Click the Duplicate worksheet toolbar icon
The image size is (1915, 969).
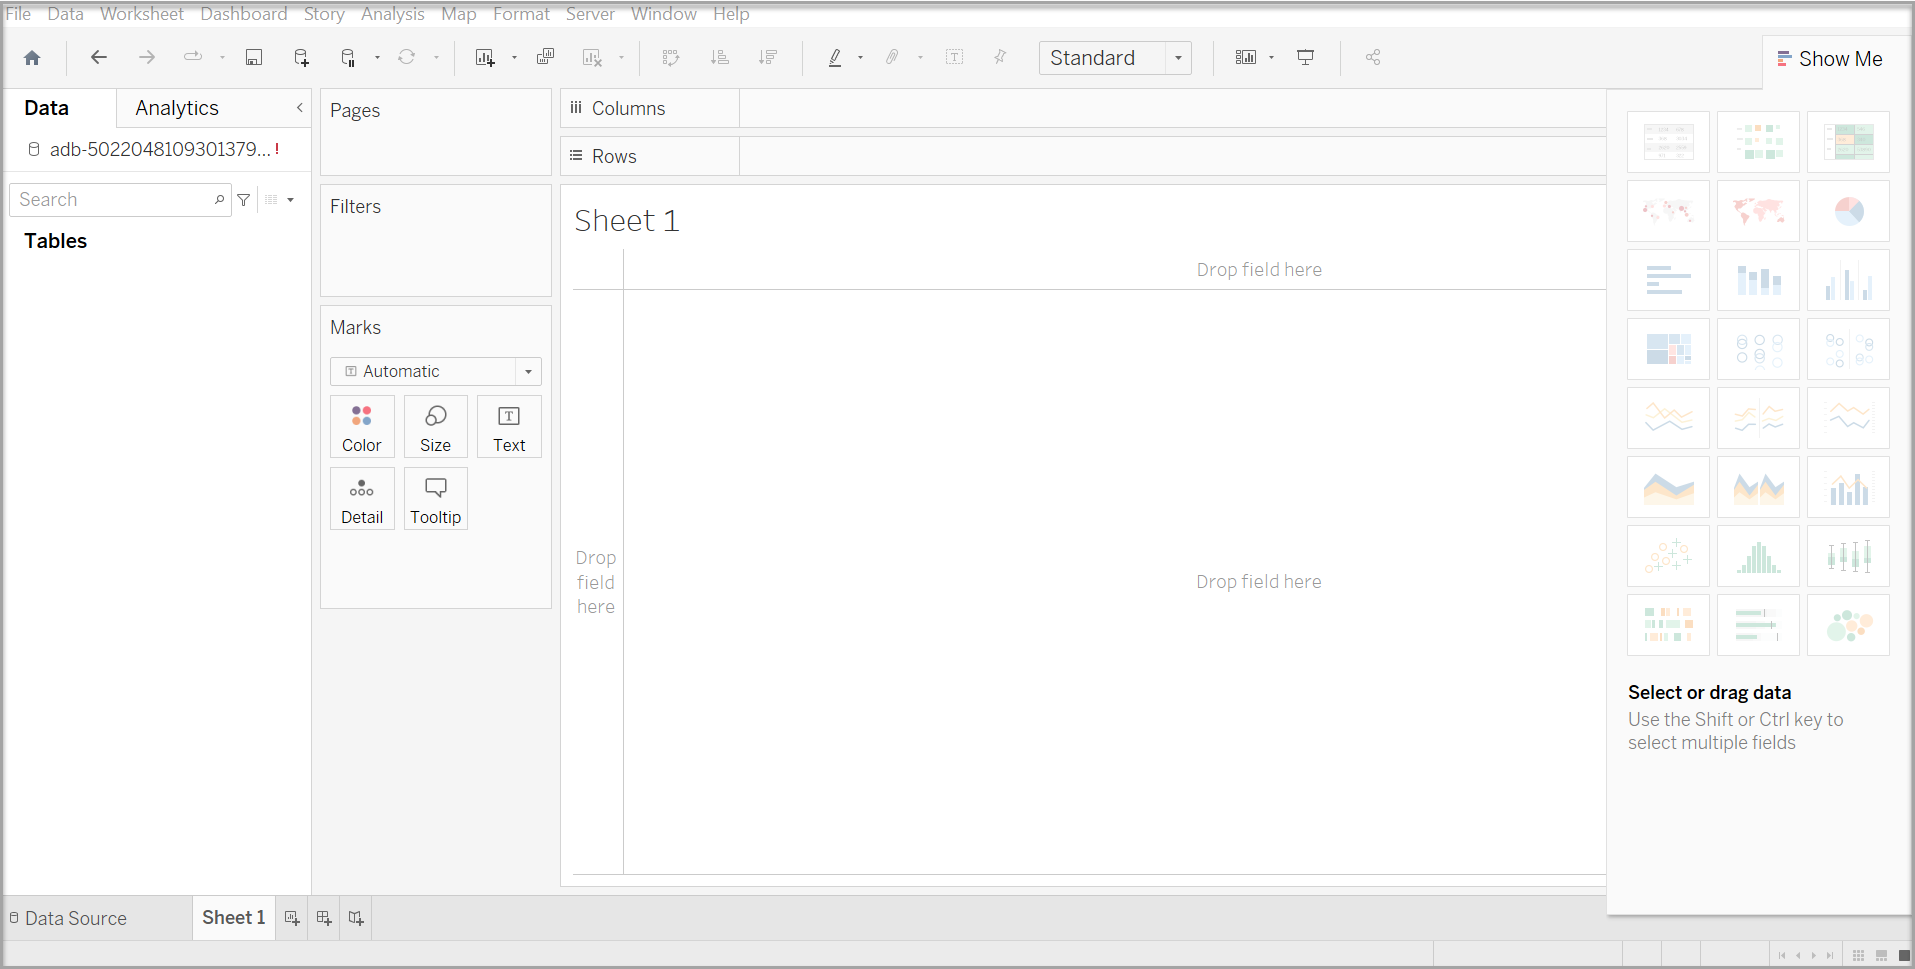pos(545,58)
